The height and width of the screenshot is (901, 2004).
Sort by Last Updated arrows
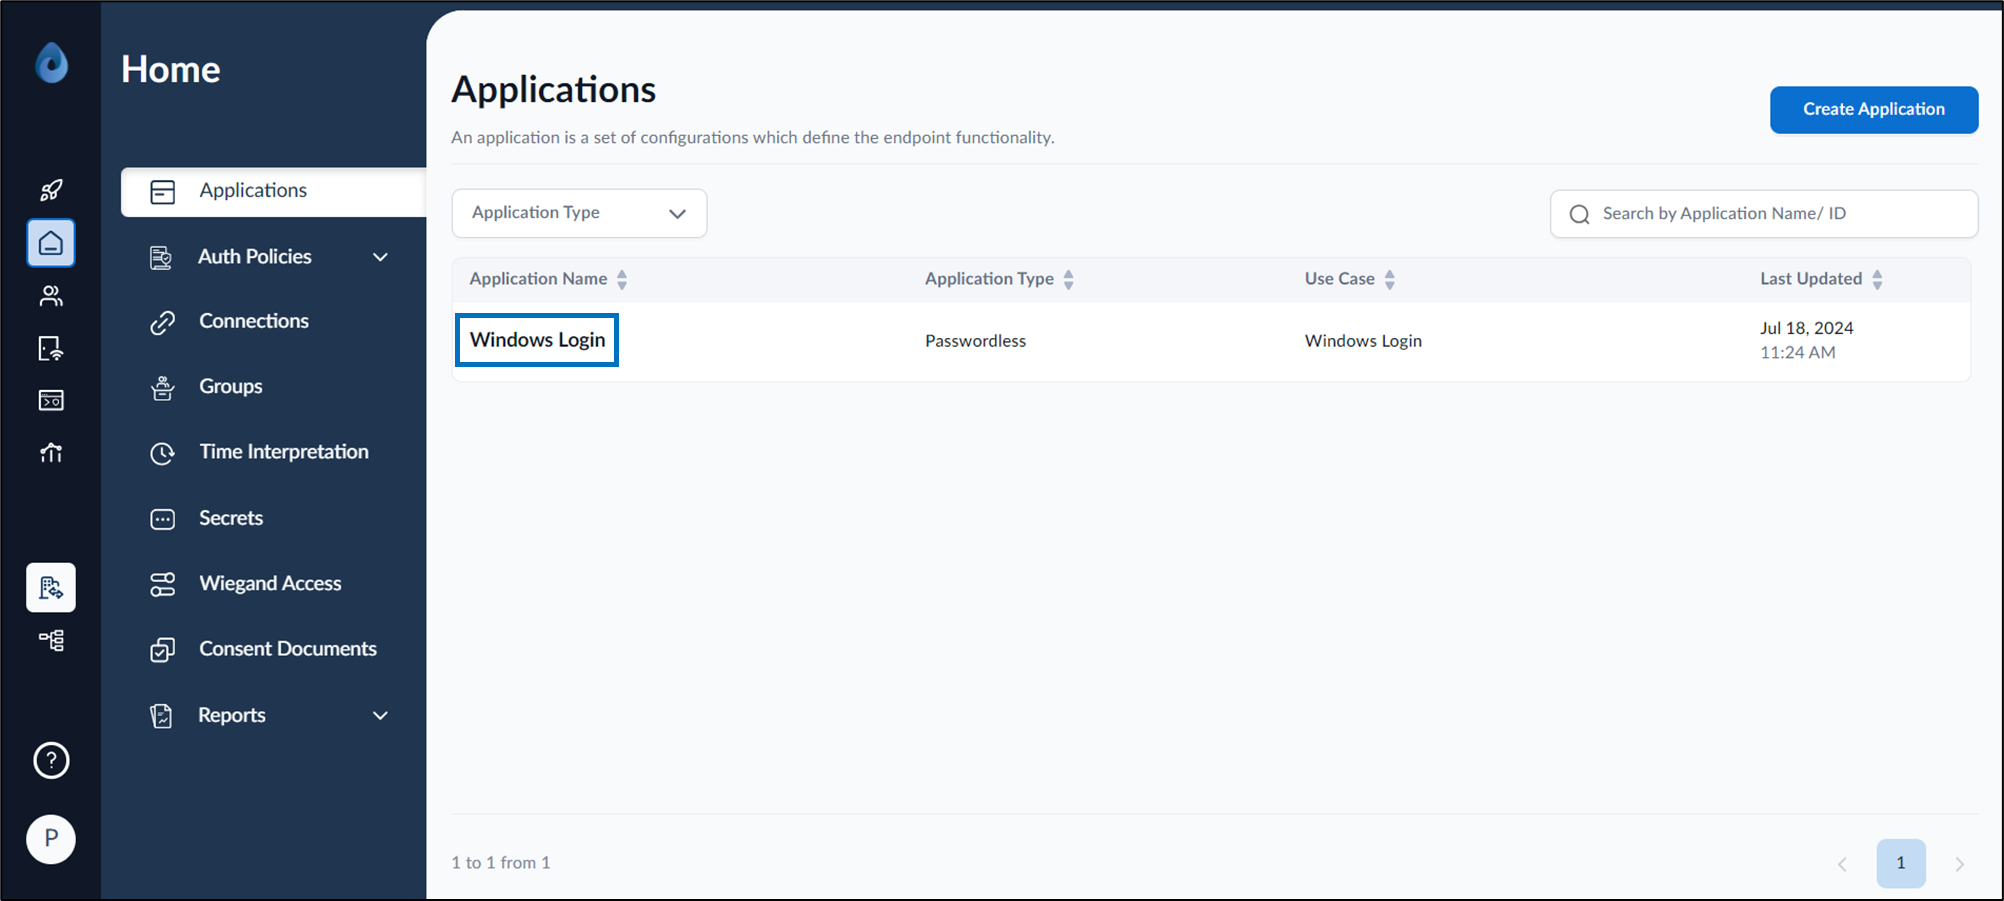(1877, 279)
